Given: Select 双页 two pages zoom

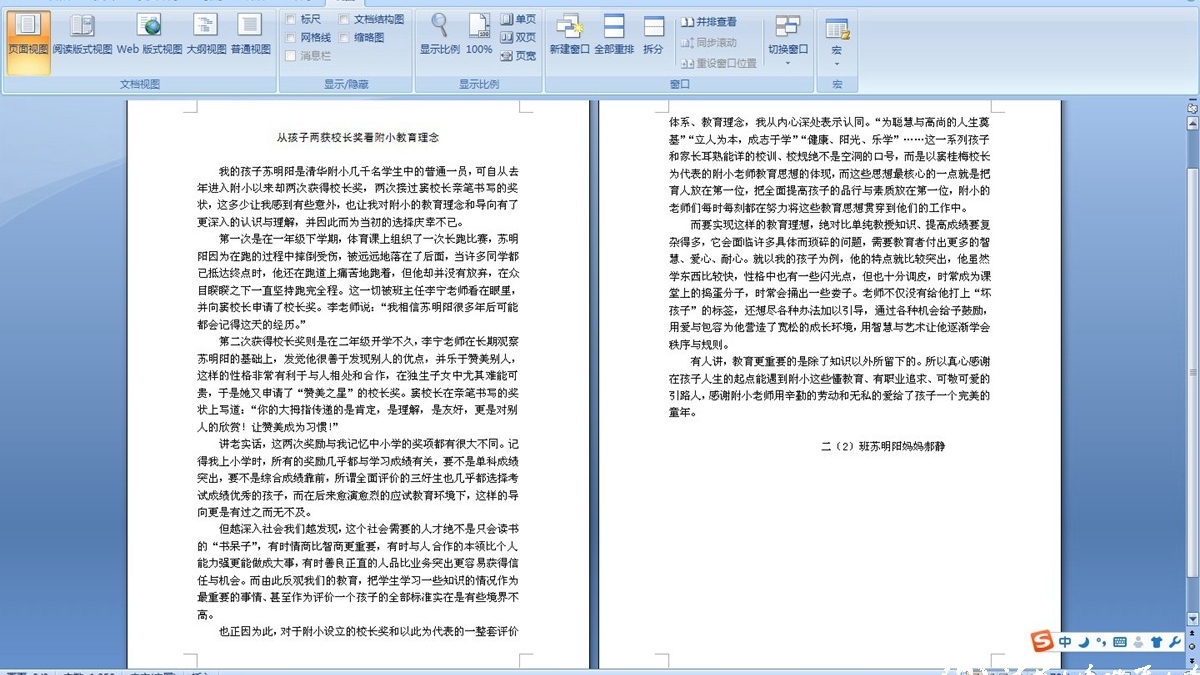Looking at the screenshot, I should 518,37.
